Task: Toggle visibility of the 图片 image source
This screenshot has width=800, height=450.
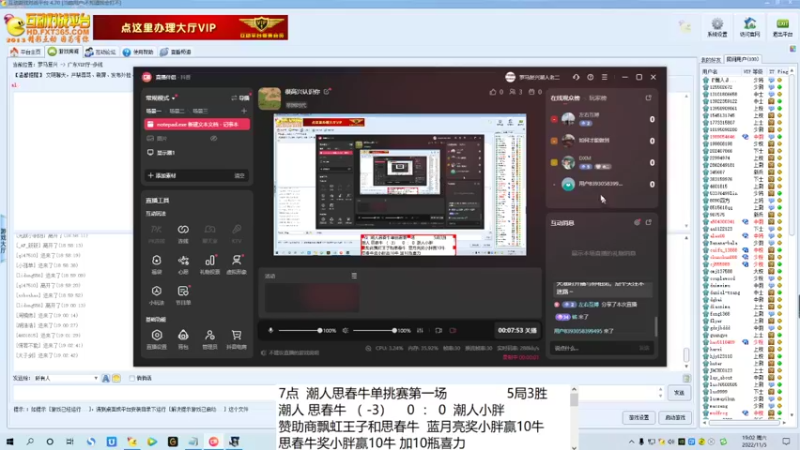Action: click(x=214, y=138)
